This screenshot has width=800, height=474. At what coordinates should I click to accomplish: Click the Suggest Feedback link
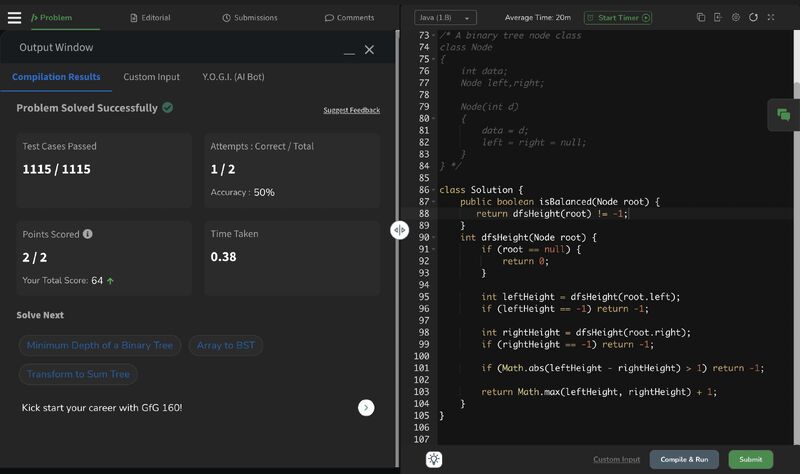coord(351,110)
